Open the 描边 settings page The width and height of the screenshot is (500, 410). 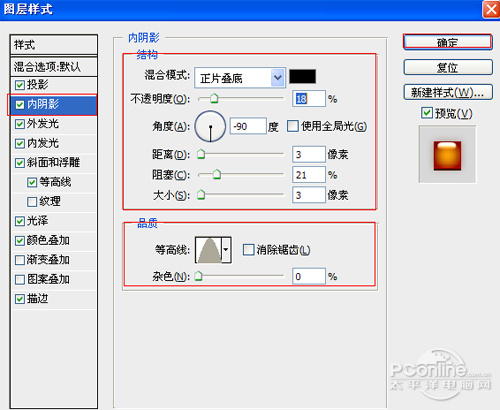pos(37,299)
